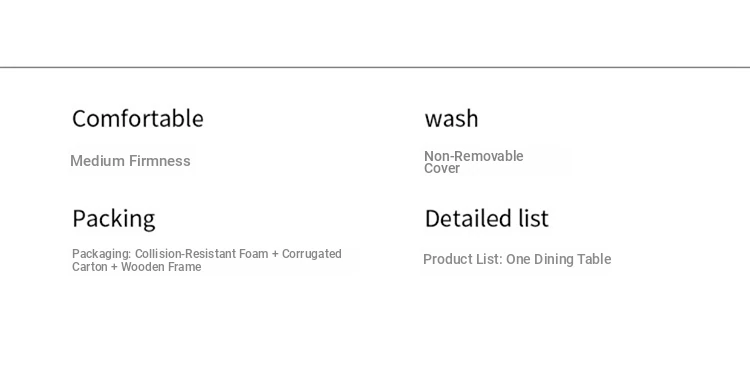This screenshot has width=750, height=376.
Task: Click the plus sign after Foam
Action: pyautogui.click(x=275, y=254)
